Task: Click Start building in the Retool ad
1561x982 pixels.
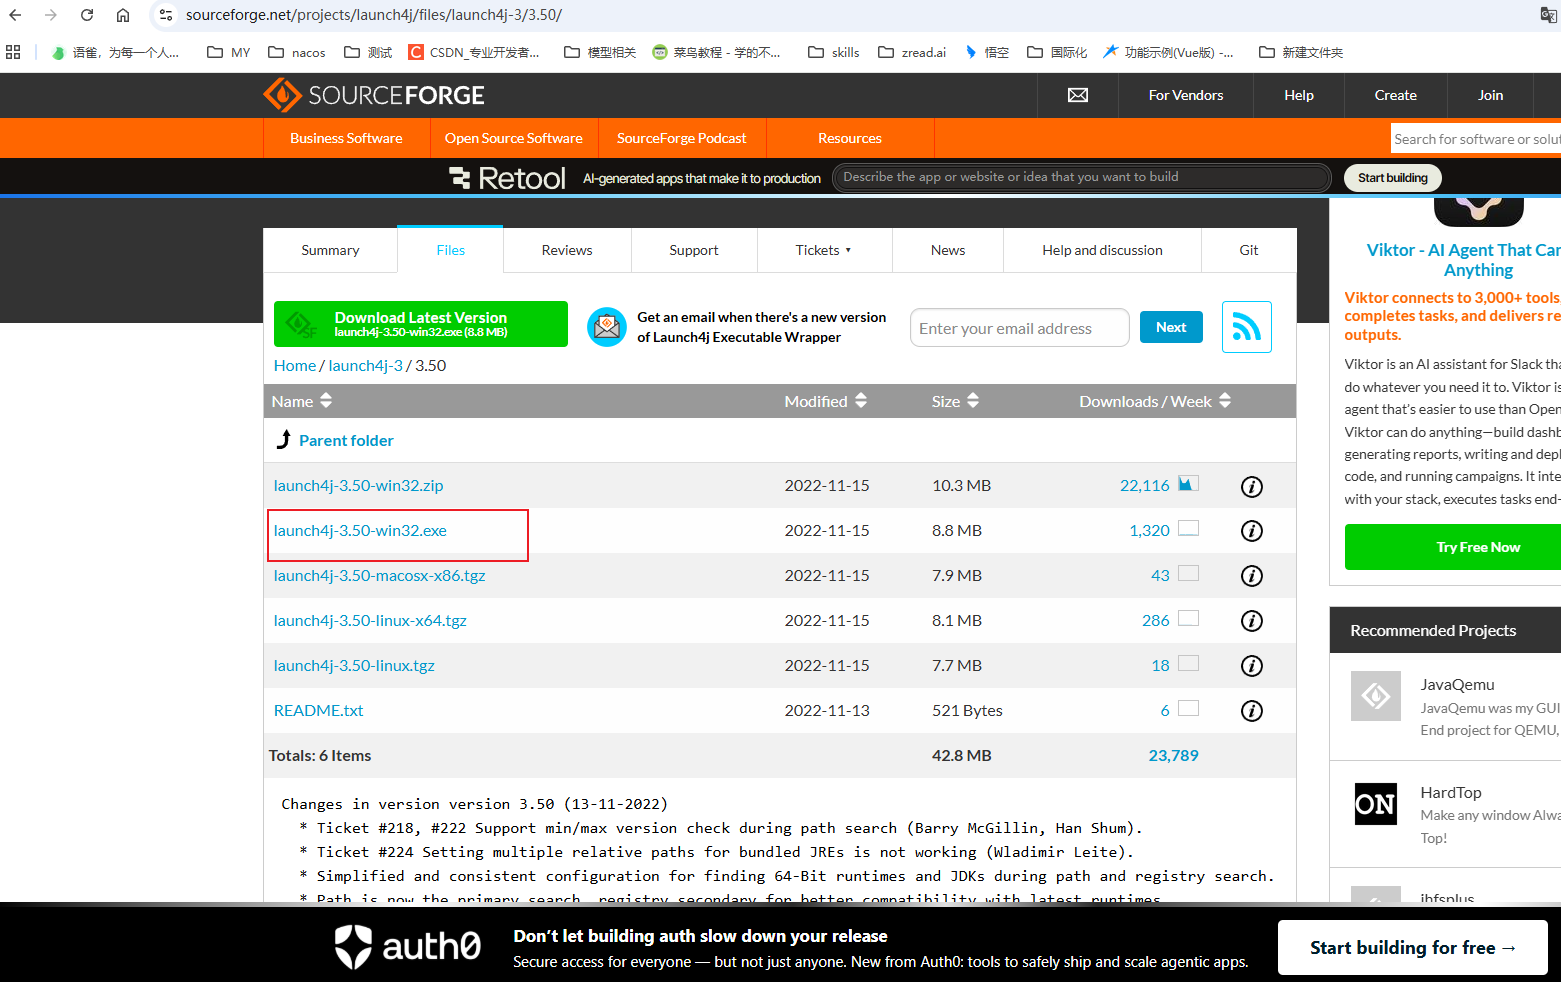Action: [1393, 178]
